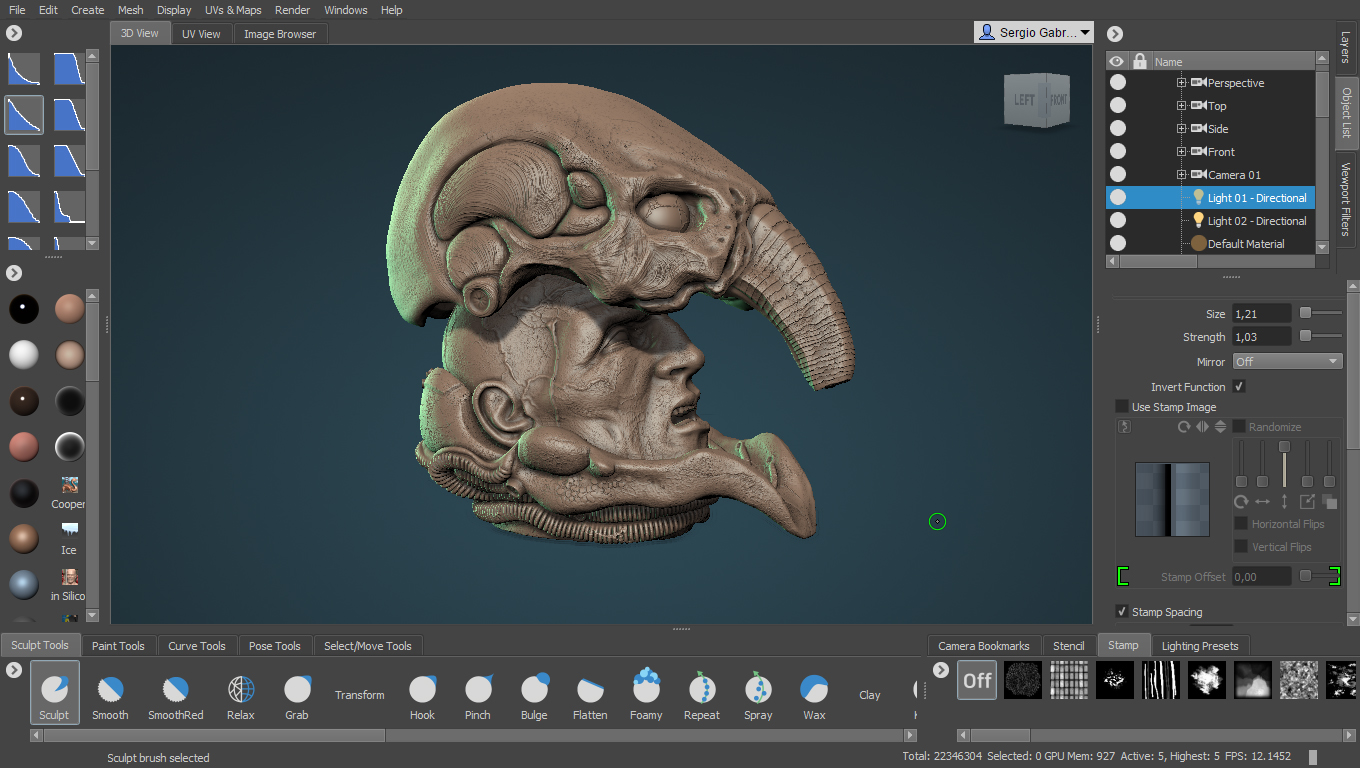Image resolution: width=1360 pixels, height=768 pixels.
Task: Open the Mesh menu
Action: click(130, 10)
